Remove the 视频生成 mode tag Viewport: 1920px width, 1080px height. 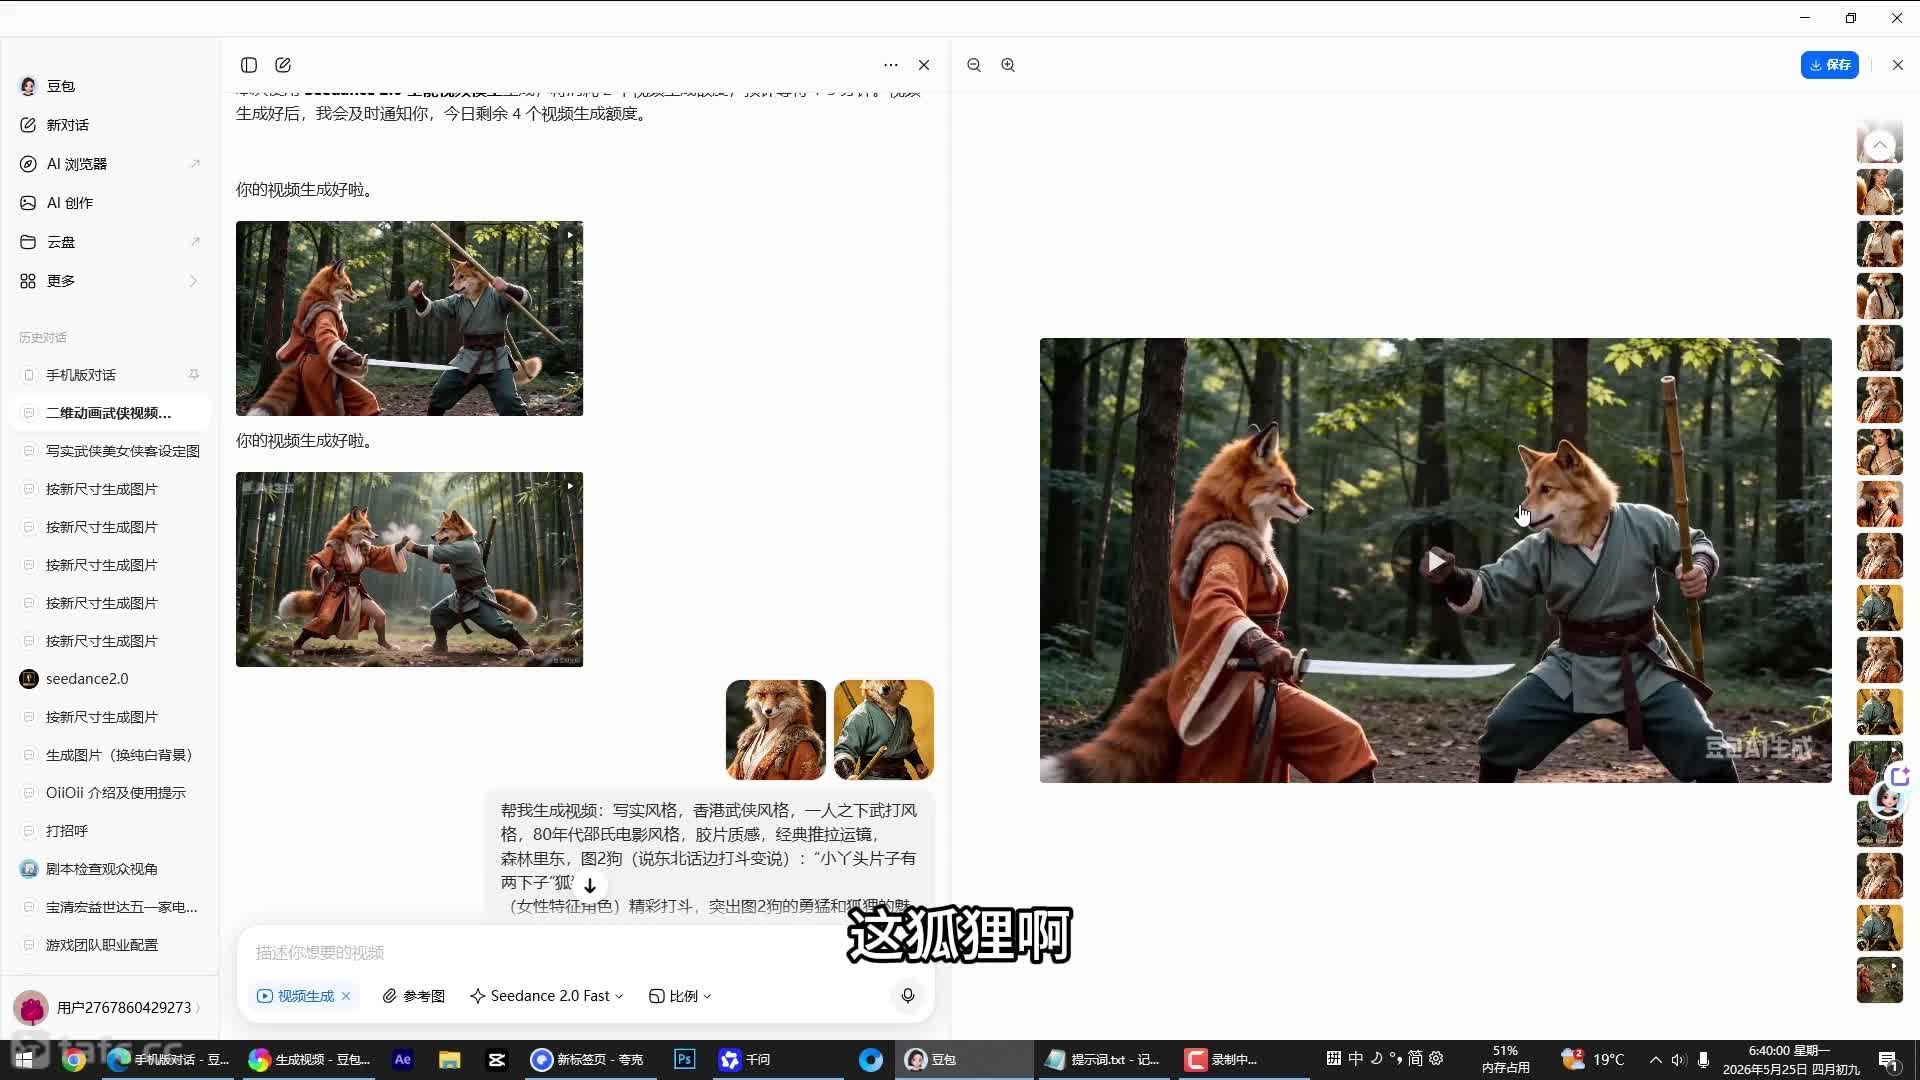point(346,996)
